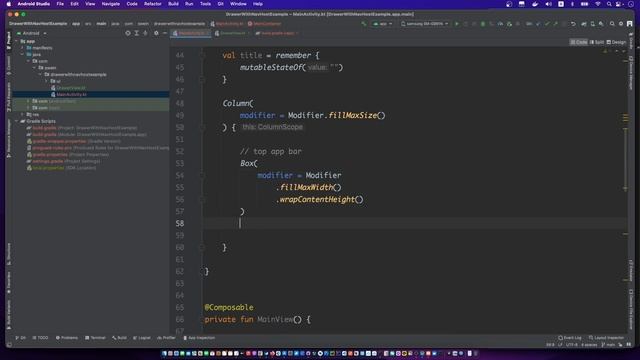Image resolution: width=640 pixels, height=360 pixels.
Task: Open the File menu
Action: pos(60,4)
